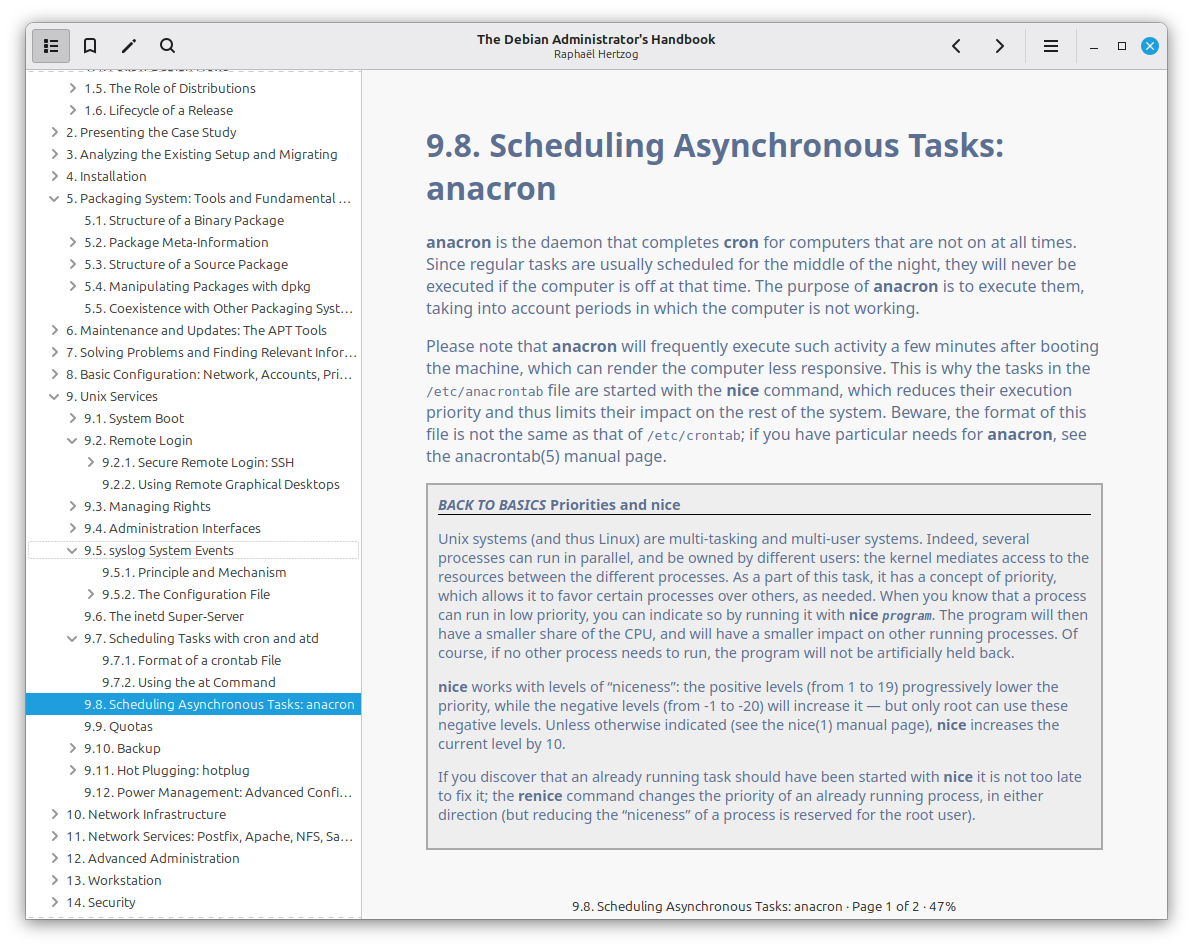Expand 1.5. The Role of Distributions

pyautogui.click(x=72, y=88)
